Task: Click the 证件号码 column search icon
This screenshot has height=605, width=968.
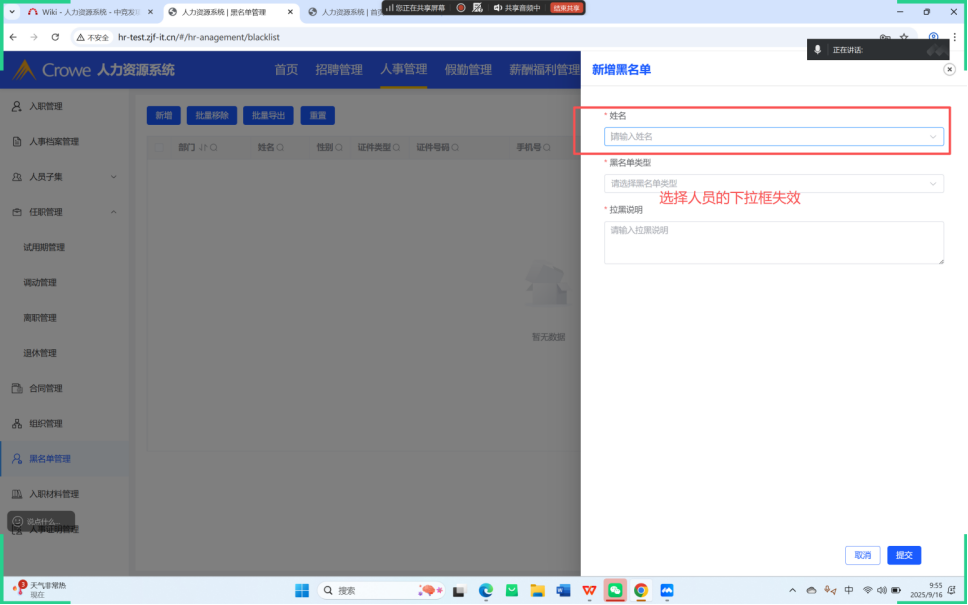Action: (455, 148)
